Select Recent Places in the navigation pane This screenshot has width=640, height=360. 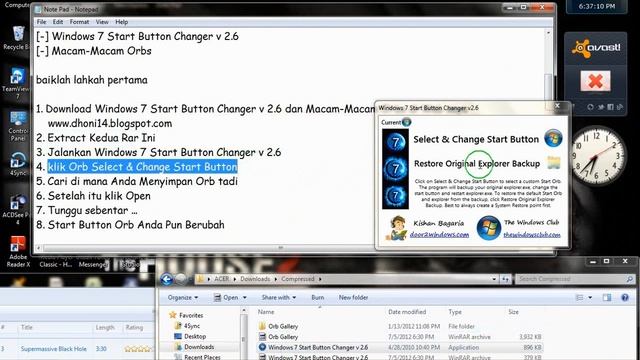coord(202,357)
